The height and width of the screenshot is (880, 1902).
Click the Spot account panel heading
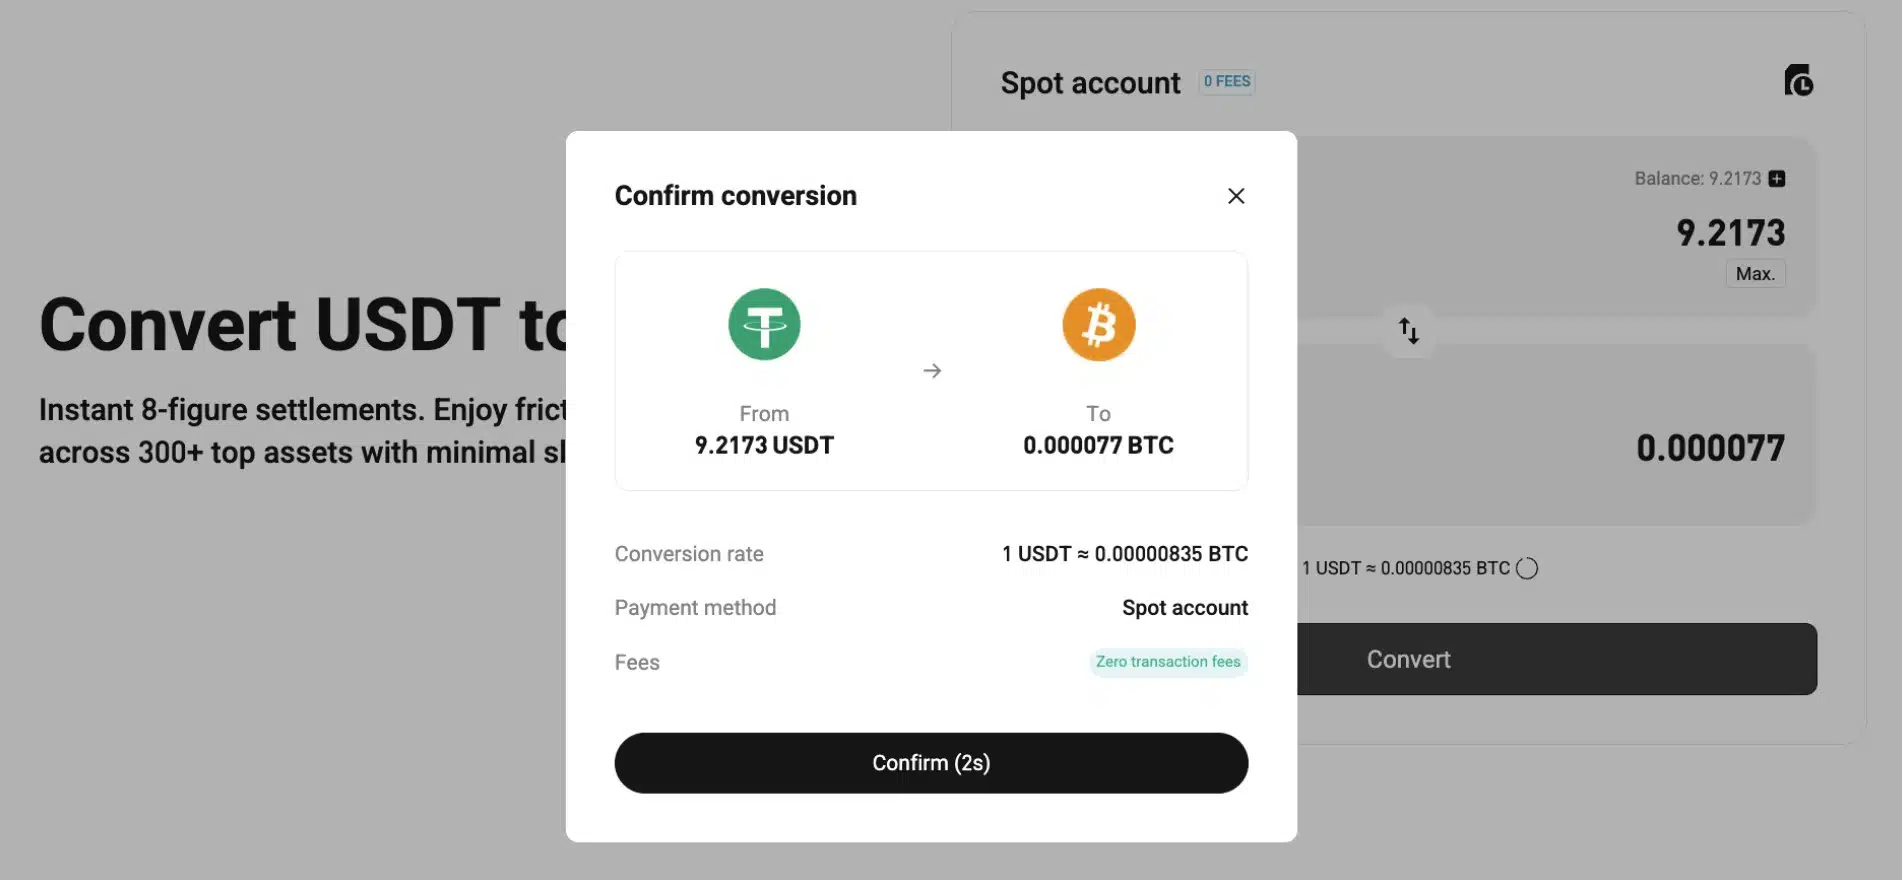(1090, 83)
